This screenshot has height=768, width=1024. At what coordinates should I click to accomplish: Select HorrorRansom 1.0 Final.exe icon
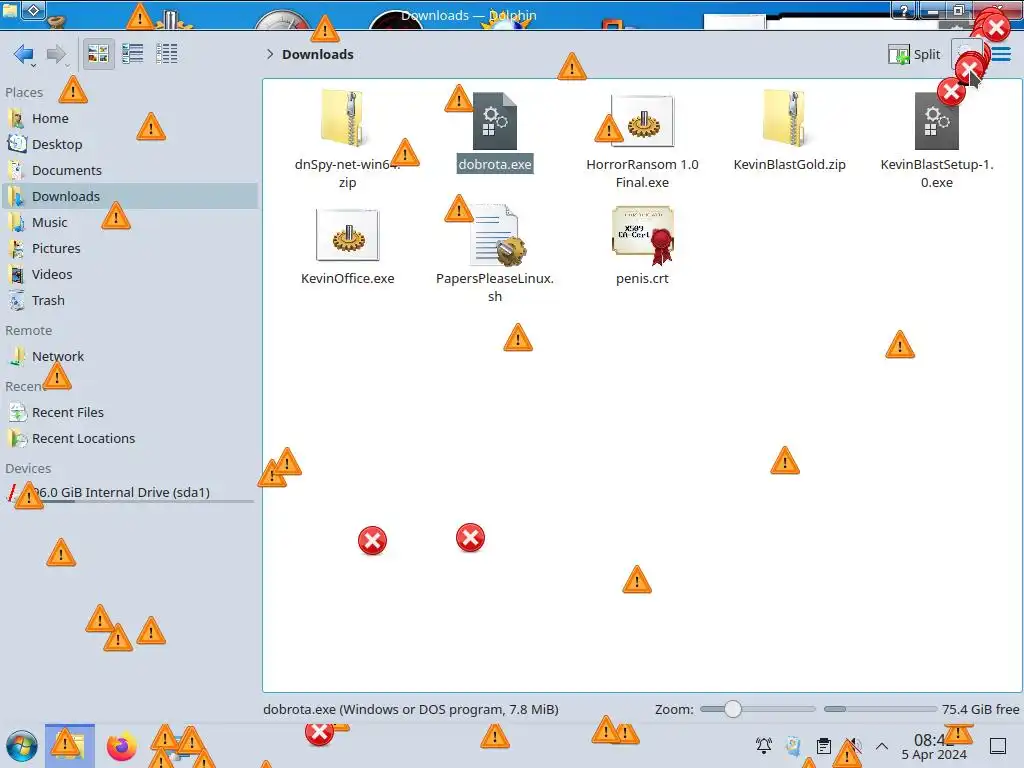pyautogui.click(x=643, y=121)
